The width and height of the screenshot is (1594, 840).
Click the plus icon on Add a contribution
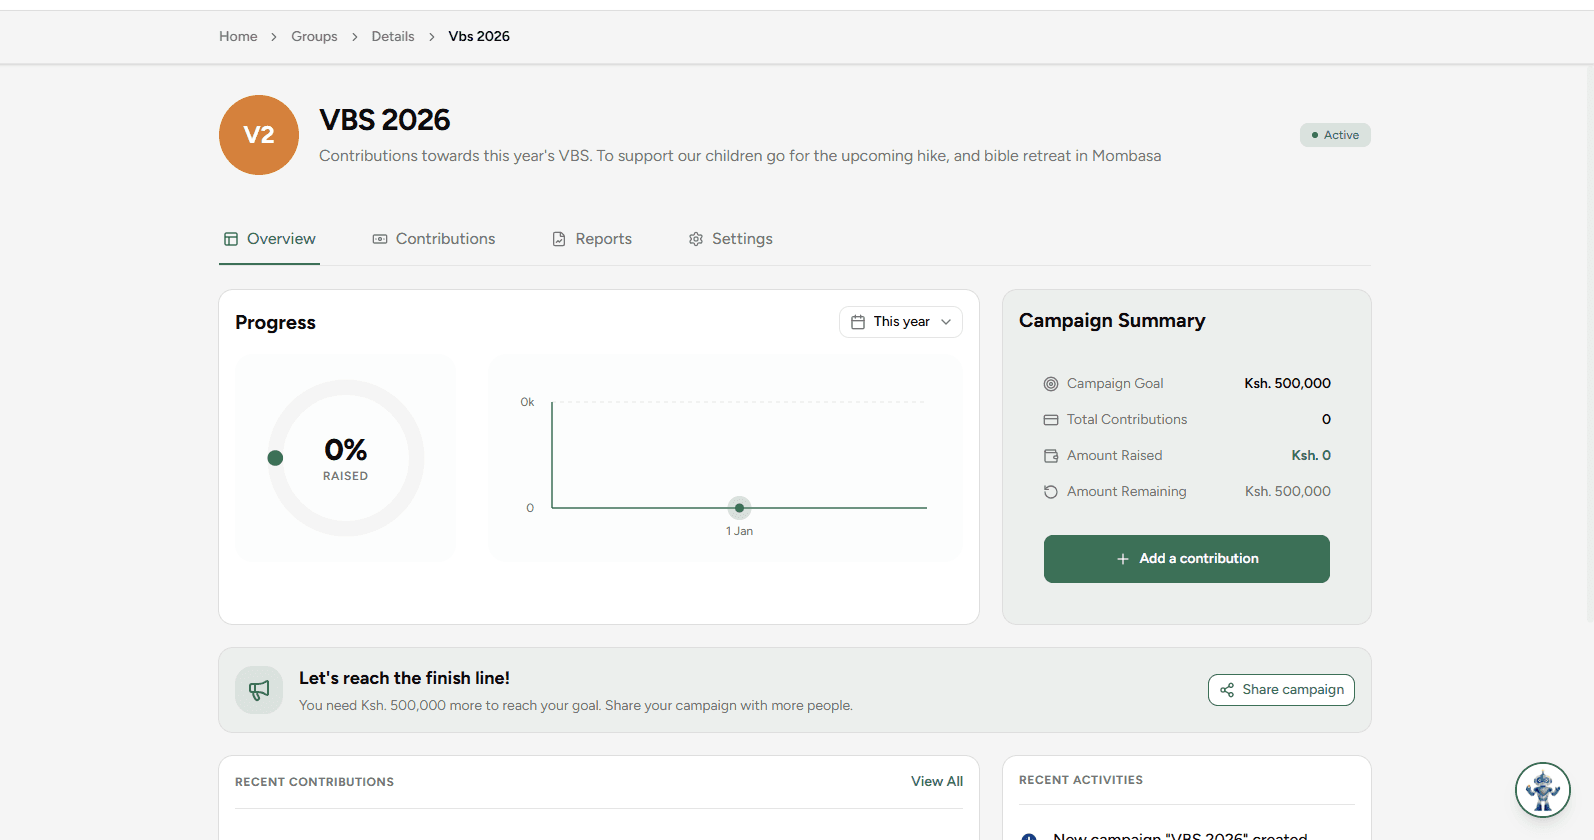click(x=1123, y=559)
